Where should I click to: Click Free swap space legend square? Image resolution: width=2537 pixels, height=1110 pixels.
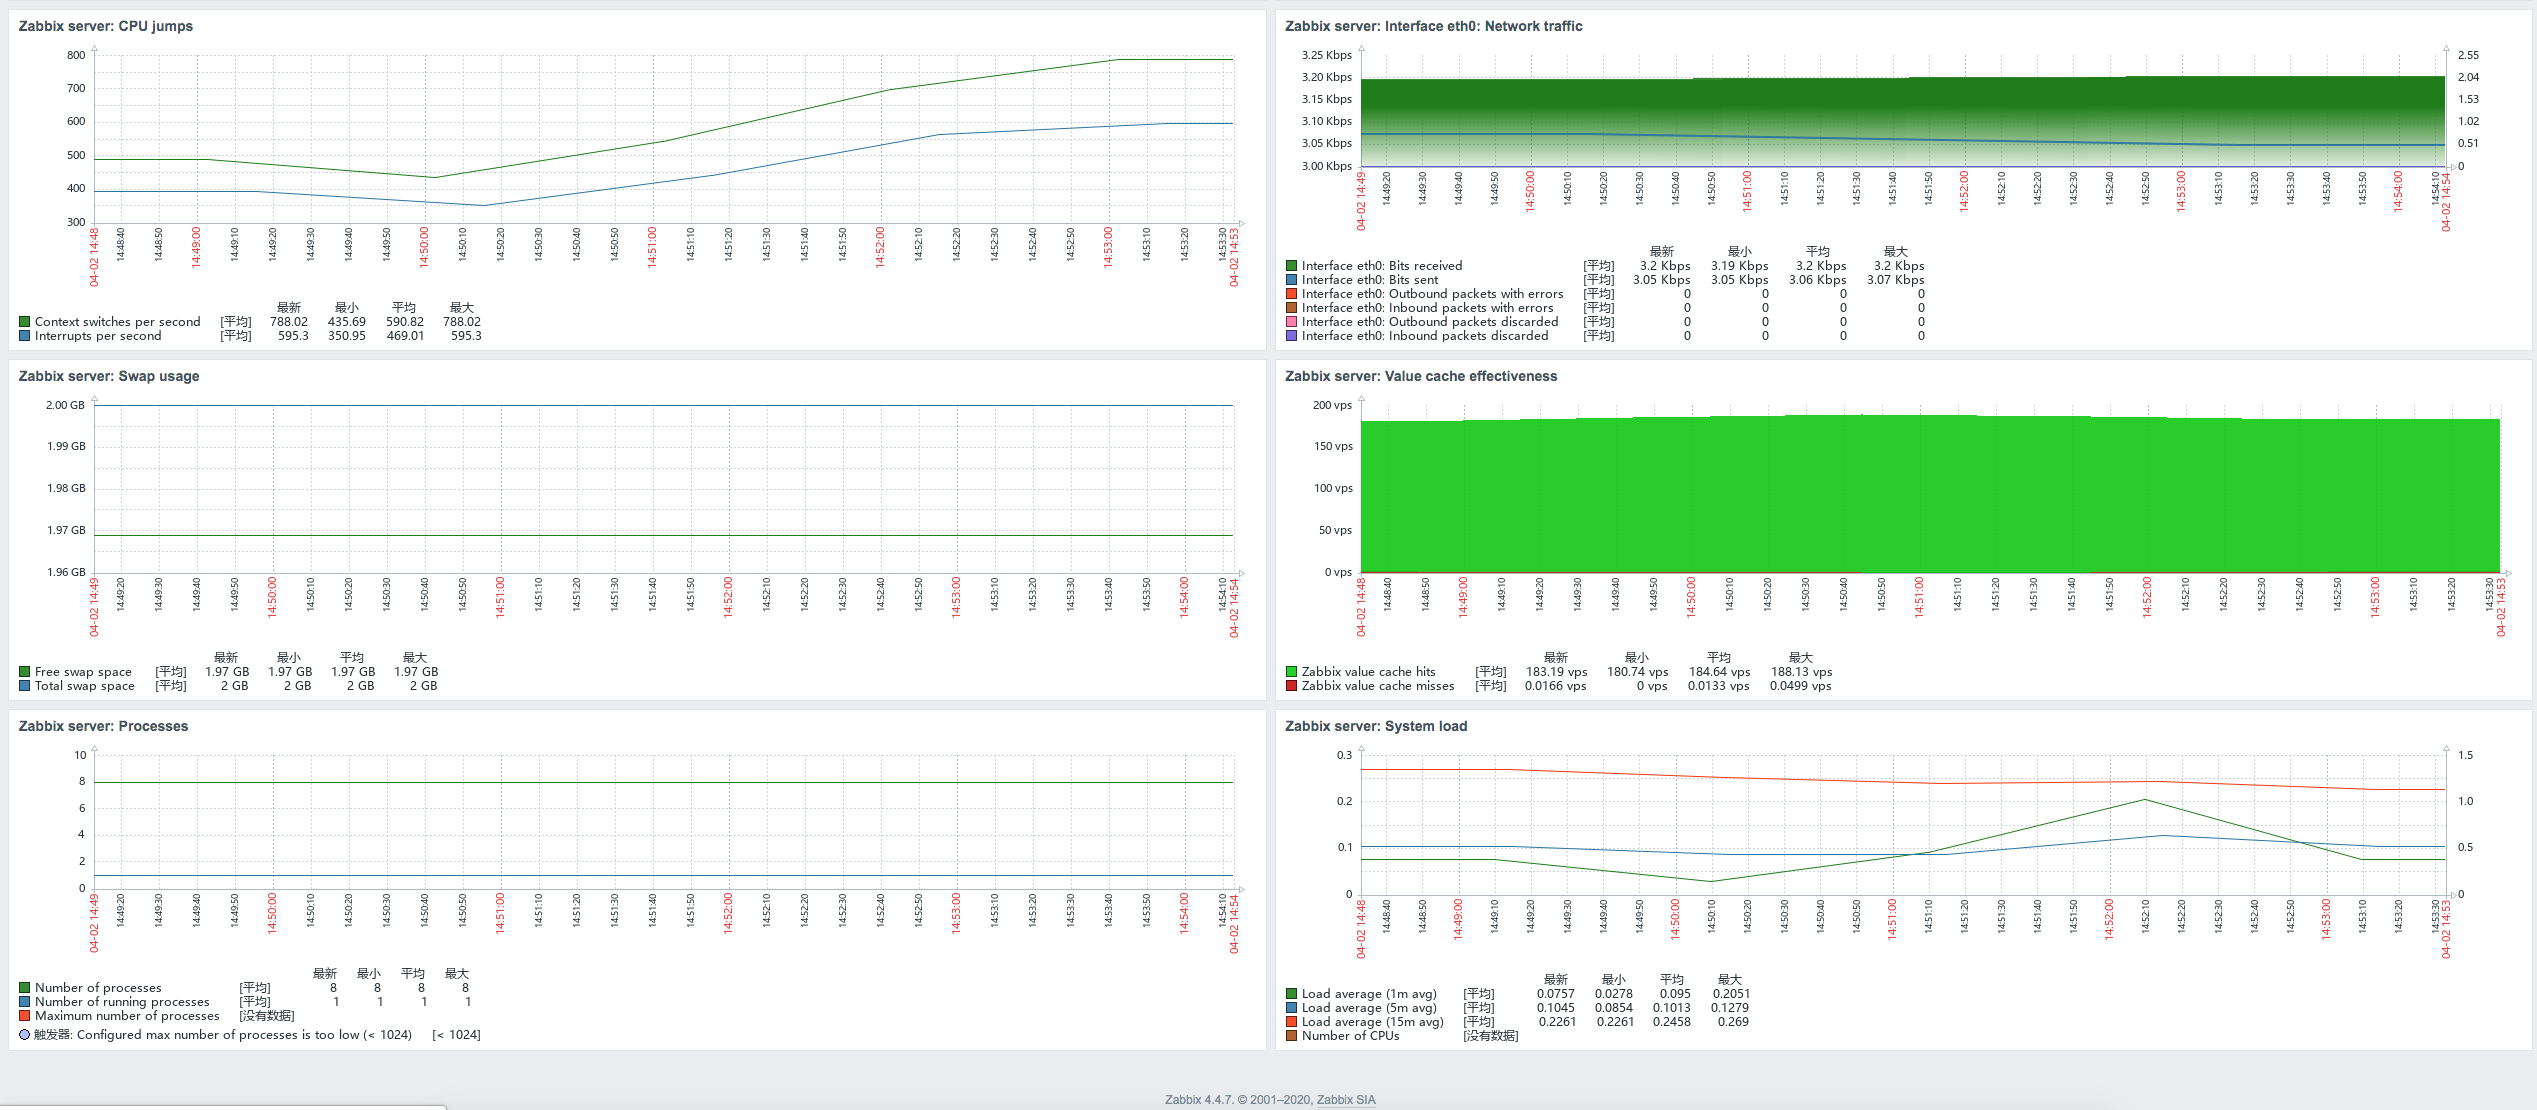click(24, 672)
